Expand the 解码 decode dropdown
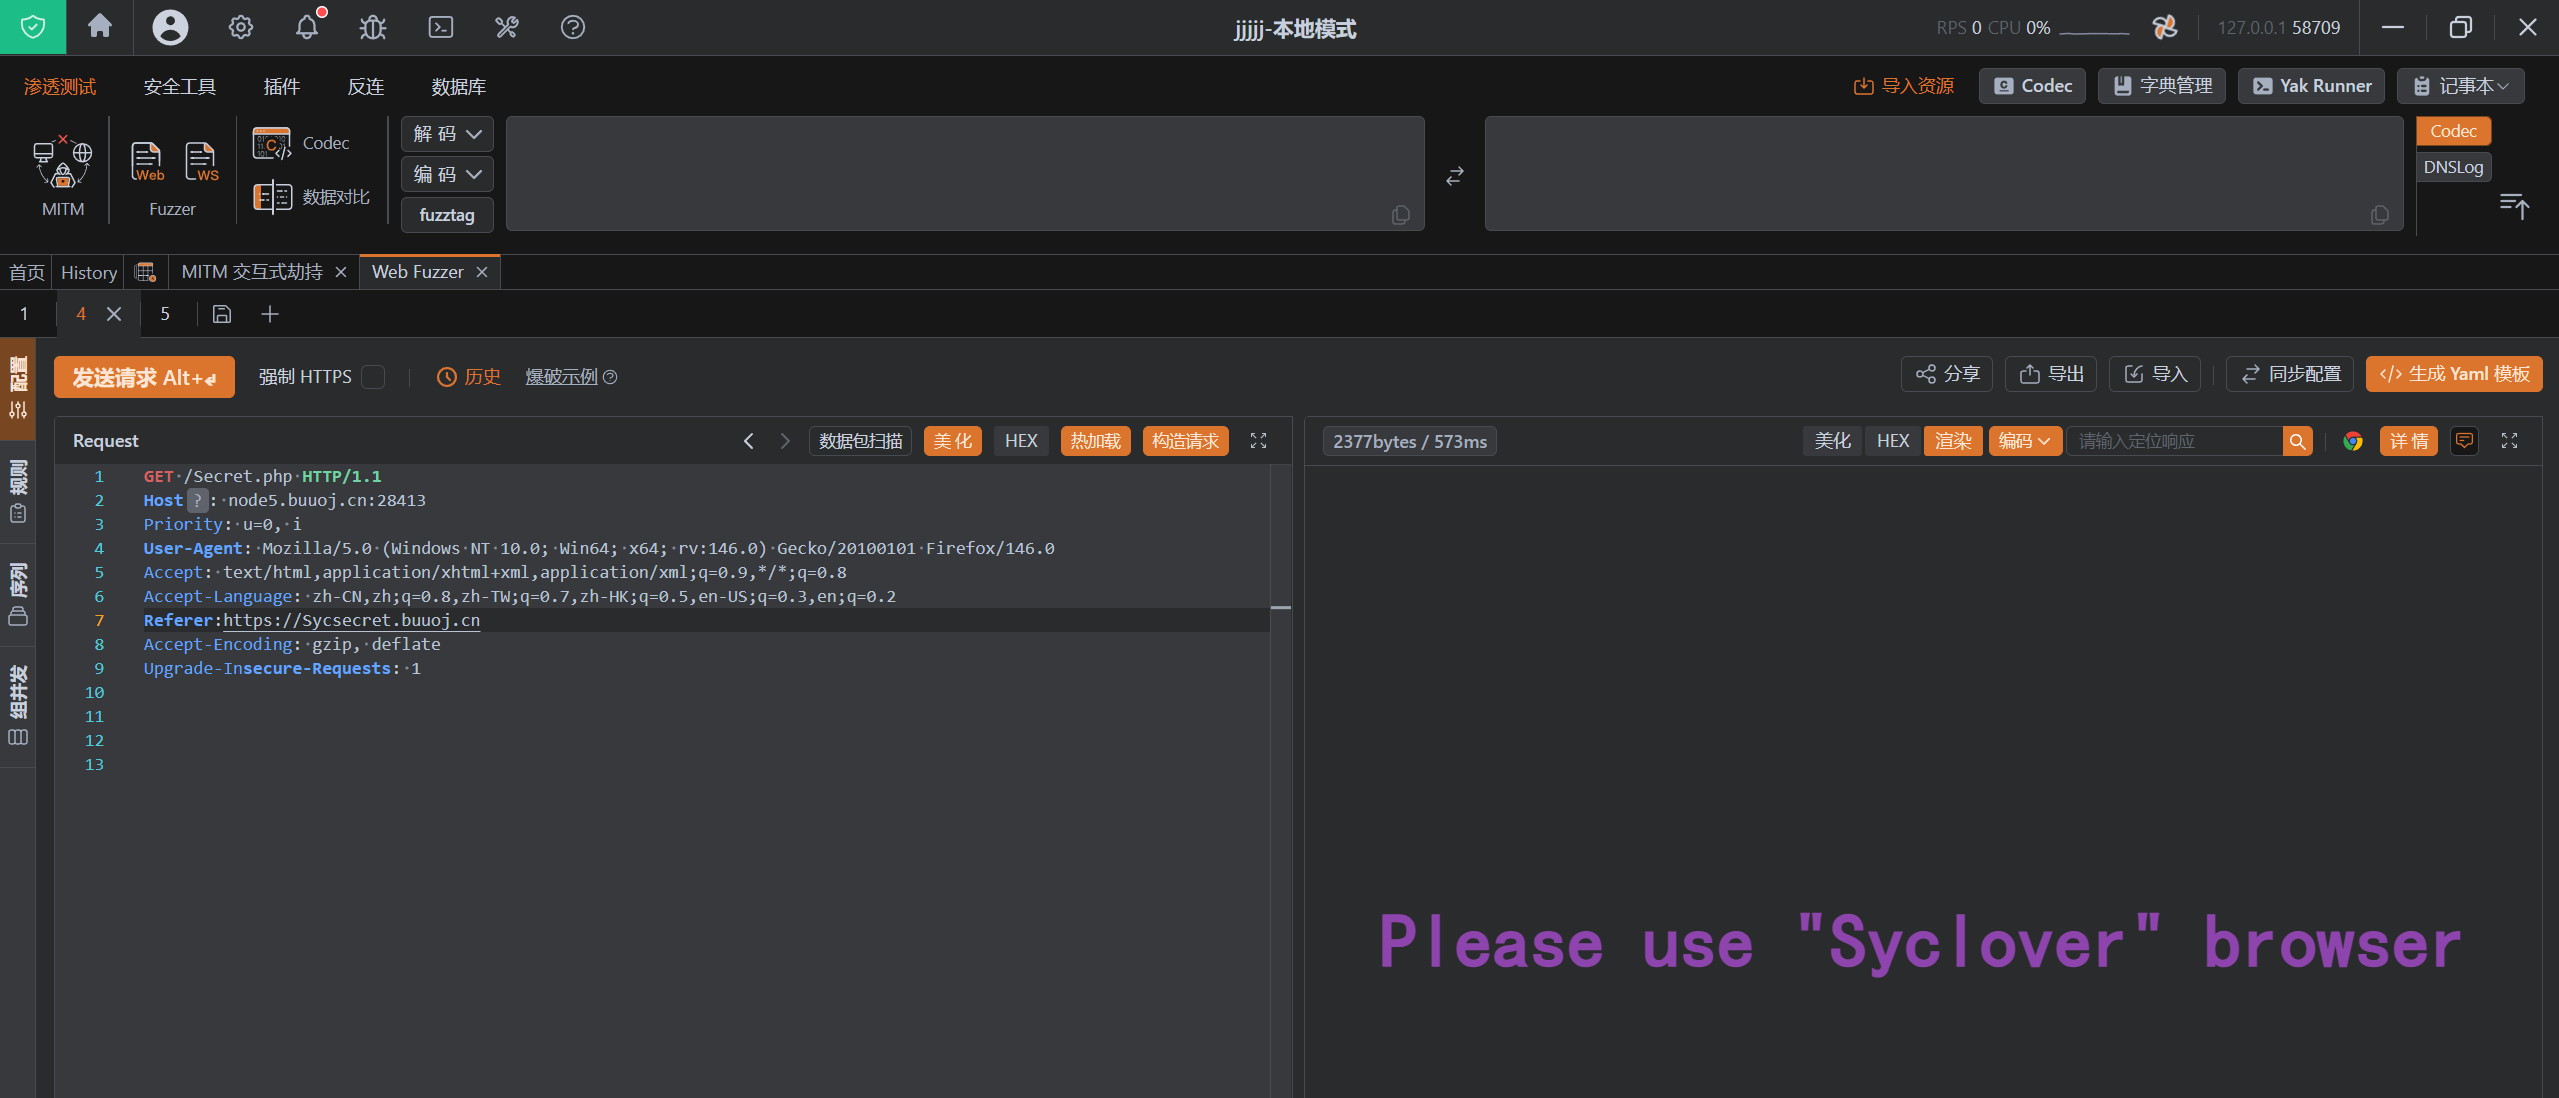The height and width of the screenshot is (1098, 2559). 447,134
